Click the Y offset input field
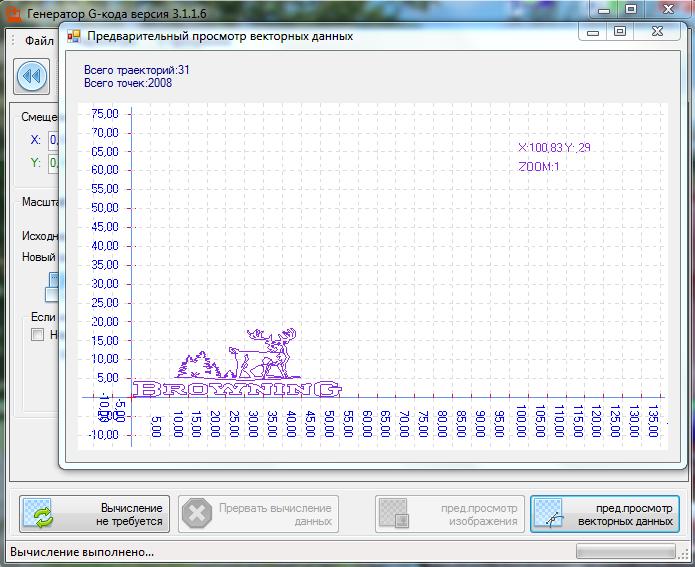 [x=54, y=163]
